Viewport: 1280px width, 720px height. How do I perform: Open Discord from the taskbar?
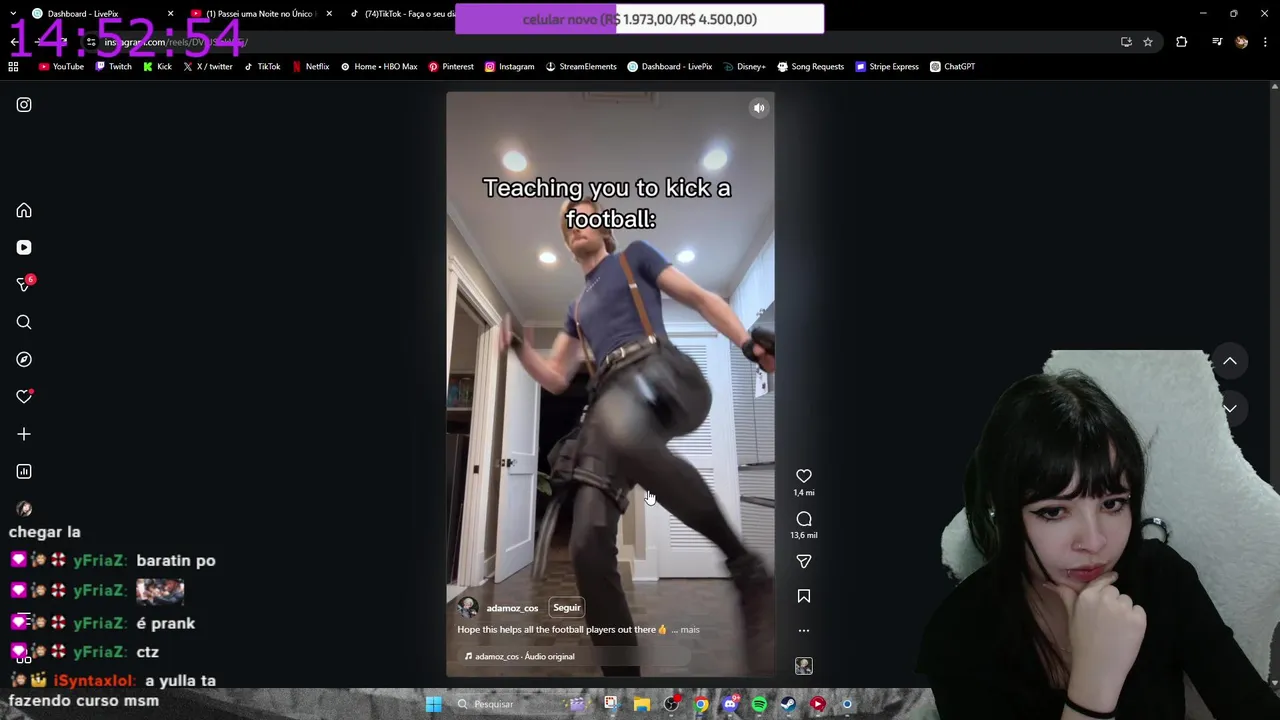tap(730, 704)
